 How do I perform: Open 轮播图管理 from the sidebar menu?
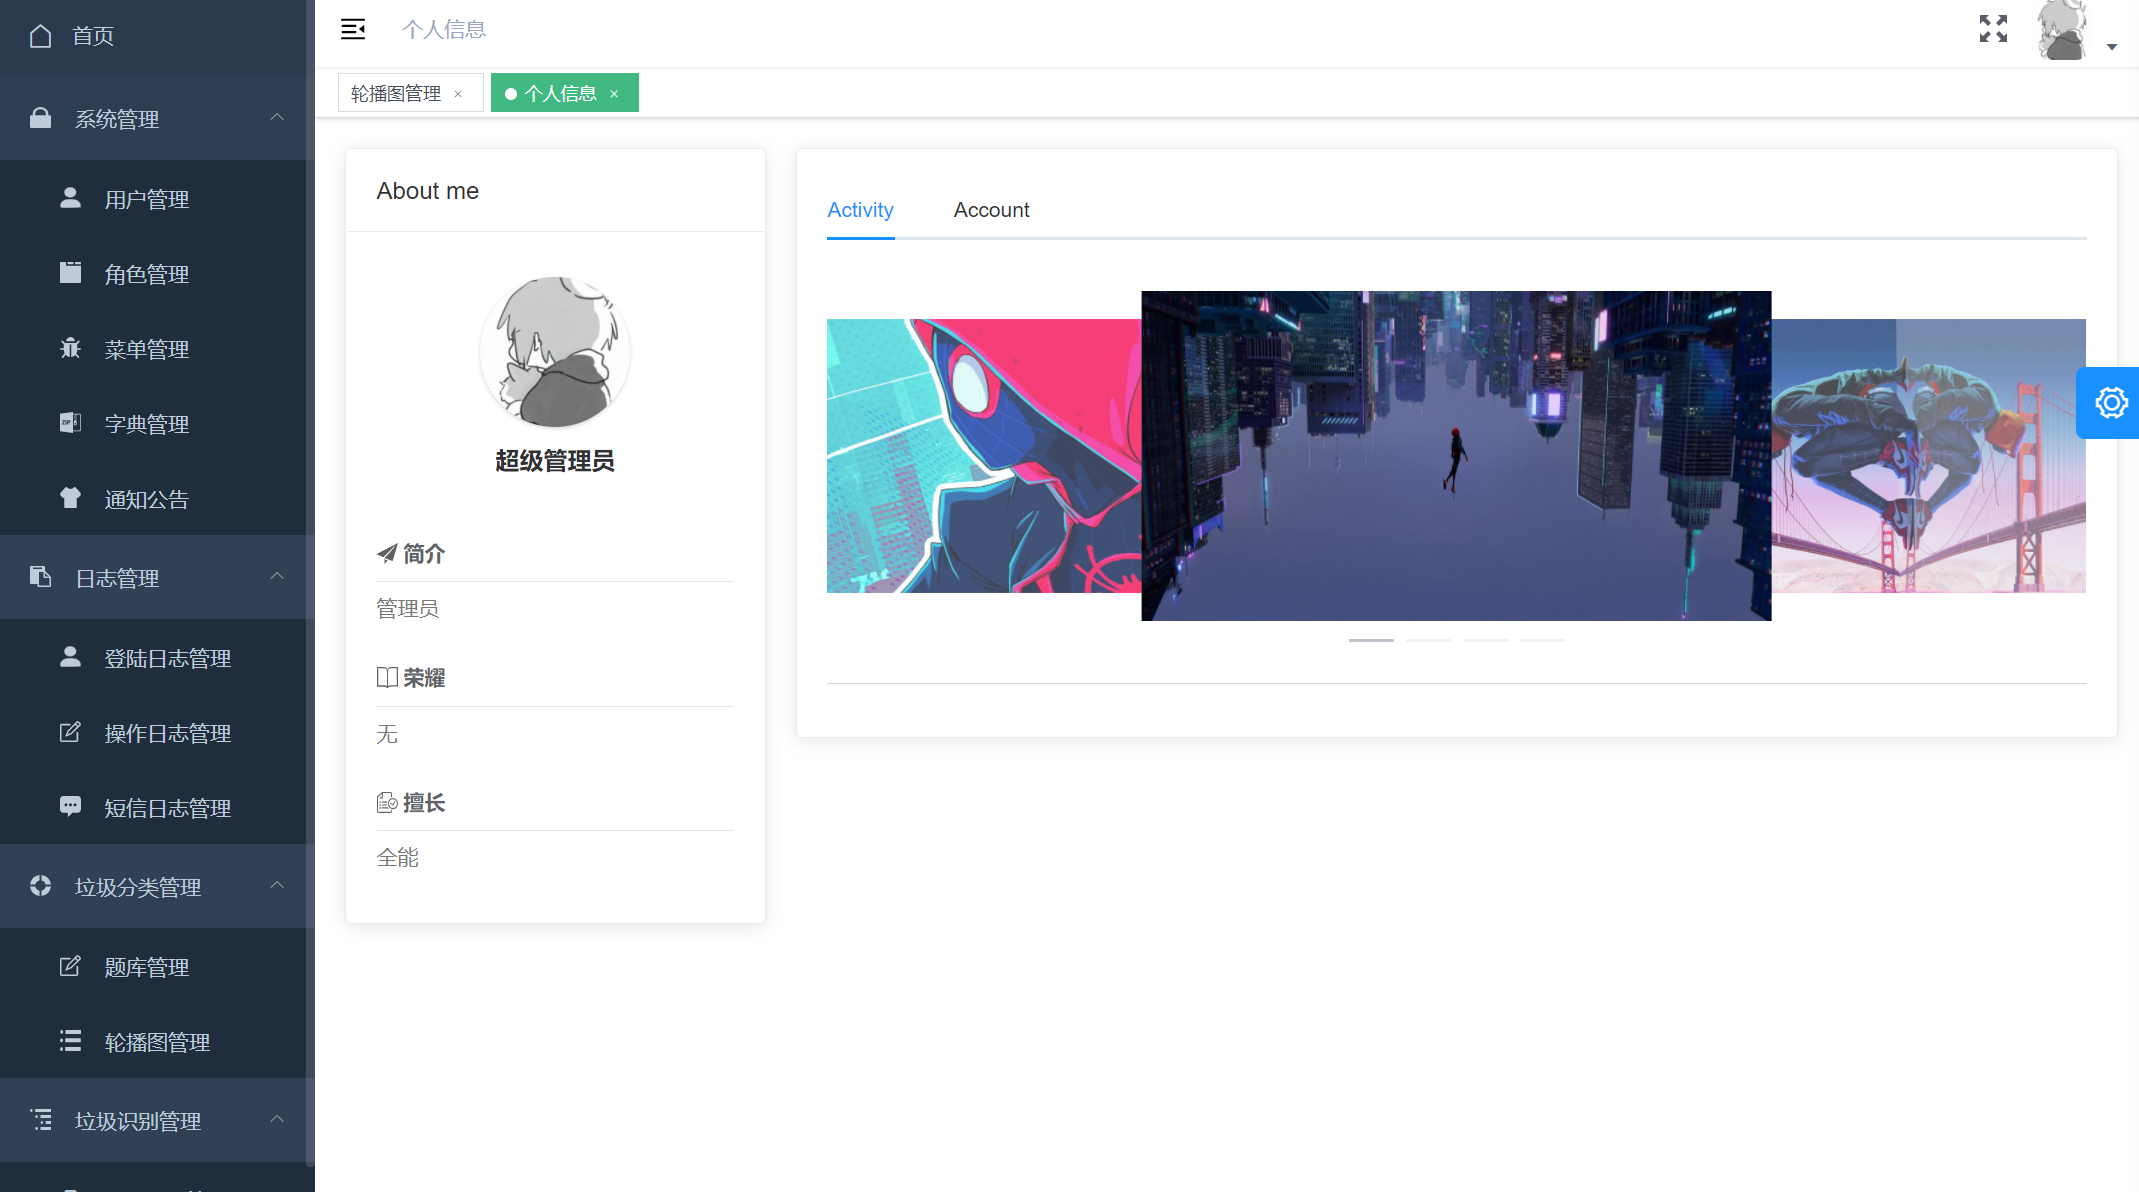pyautogui.click(x=157, y=1042)
